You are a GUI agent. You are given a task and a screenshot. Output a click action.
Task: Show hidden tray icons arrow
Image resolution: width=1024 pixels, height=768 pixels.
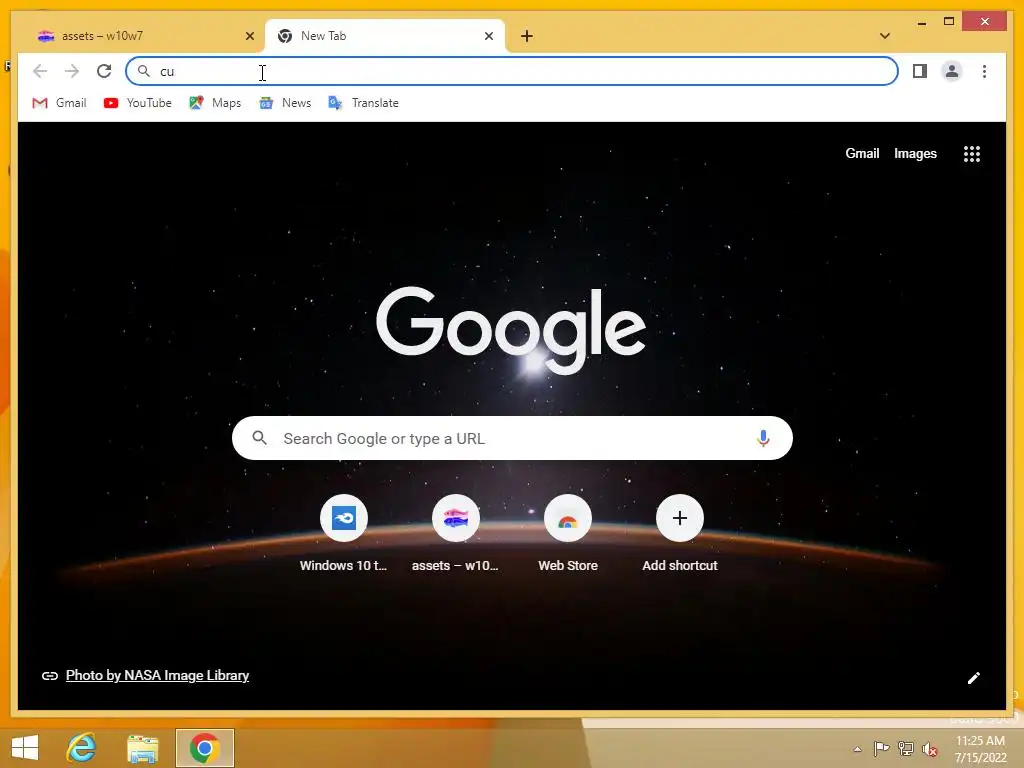coord(857,749)
